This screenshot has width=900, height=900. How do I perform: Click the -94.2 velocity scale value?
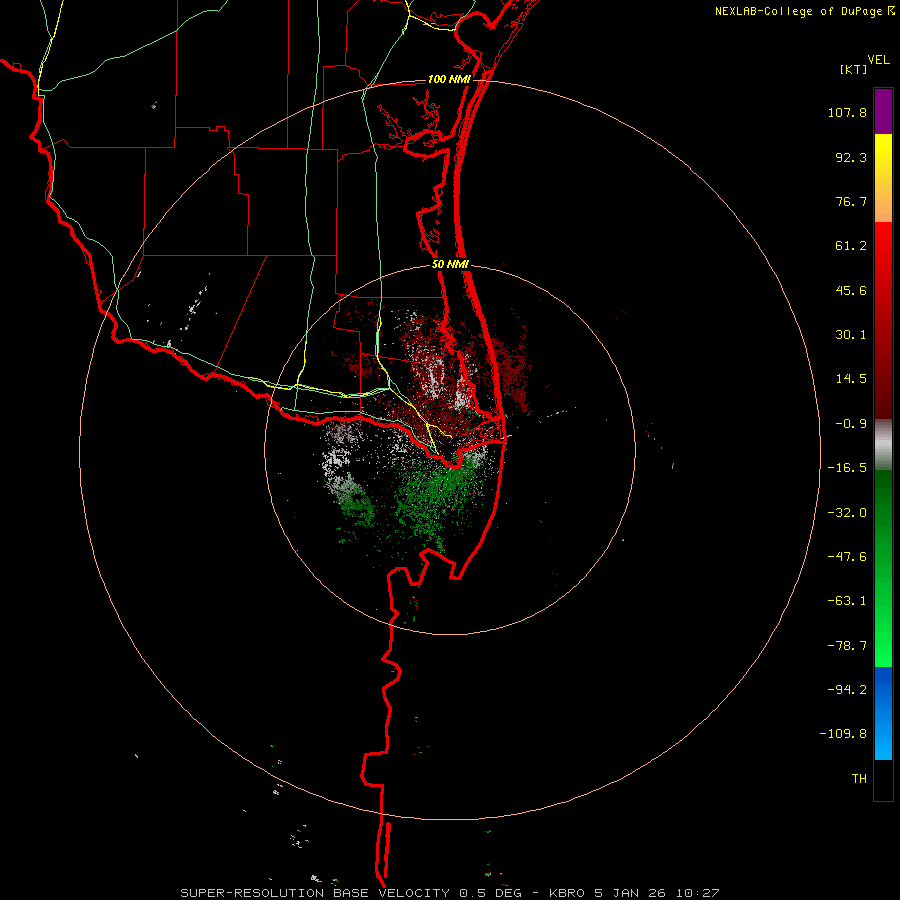847,689
